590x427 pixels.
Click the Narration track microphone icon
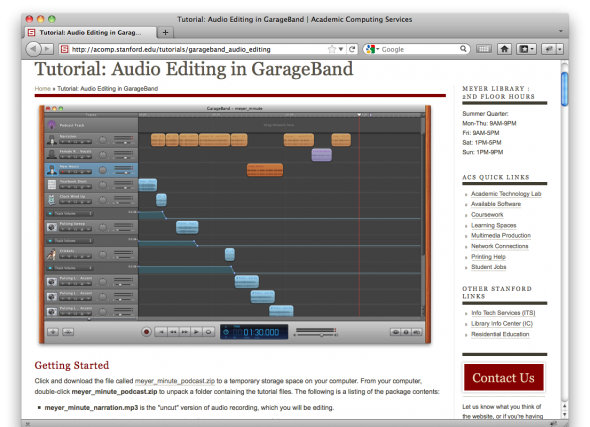(52, 140)
